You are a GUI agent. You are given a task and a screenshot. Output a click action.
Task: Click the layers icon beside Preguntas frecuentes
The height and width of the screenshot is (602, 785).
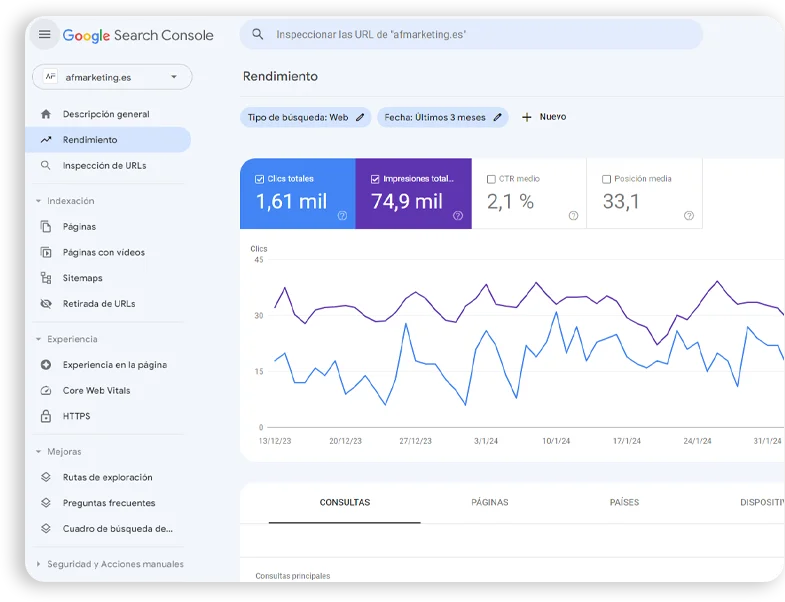pos(46,502)
